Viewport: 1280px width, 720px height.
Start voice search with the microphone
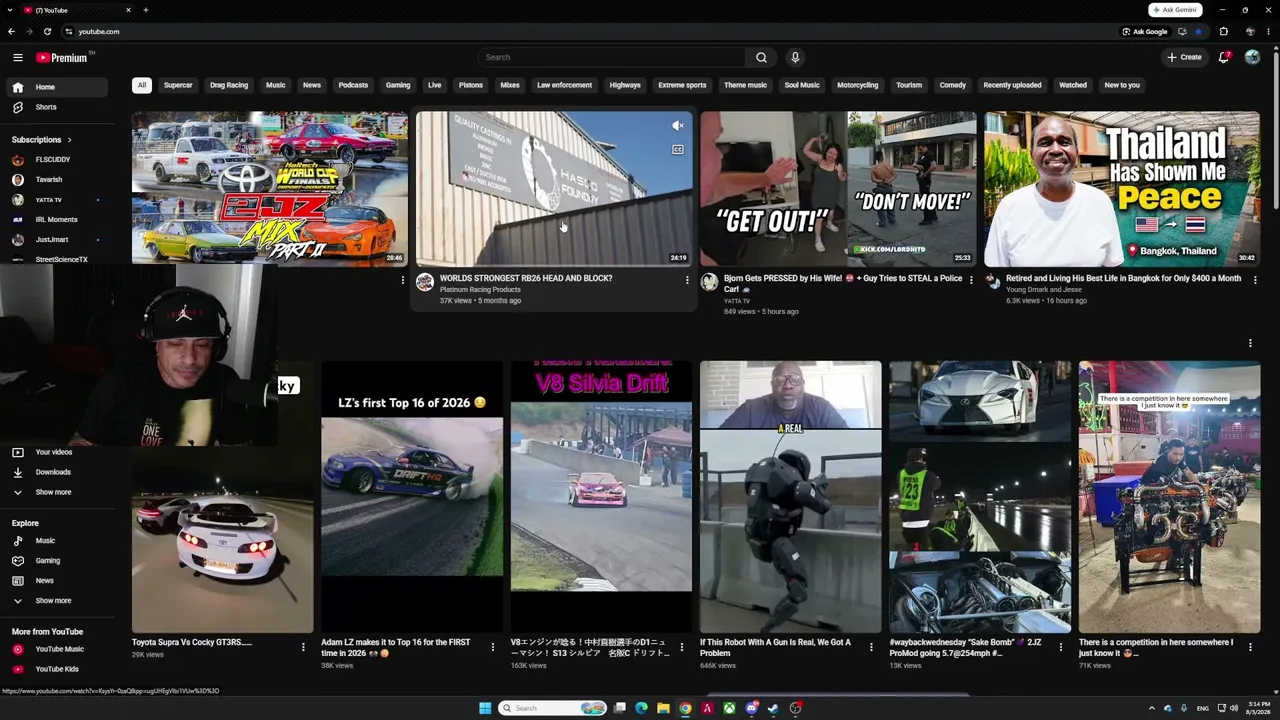pyautogui.click(x=795, y=57)
